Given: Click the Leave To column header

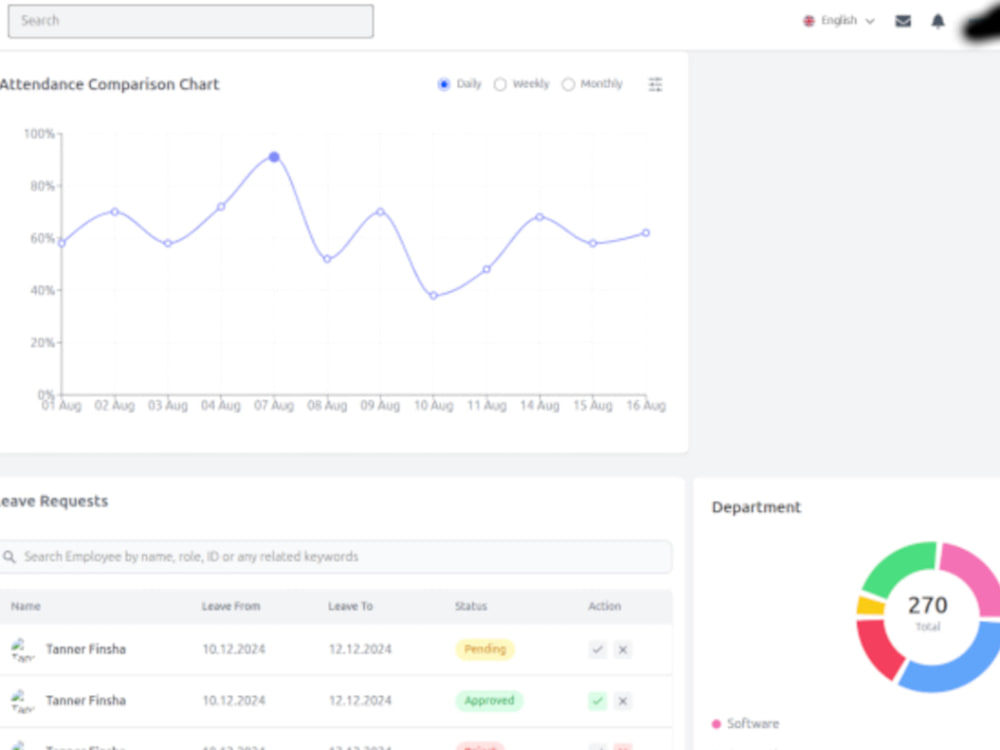Looking at the screenshot, I should click(x=350, y=607).
